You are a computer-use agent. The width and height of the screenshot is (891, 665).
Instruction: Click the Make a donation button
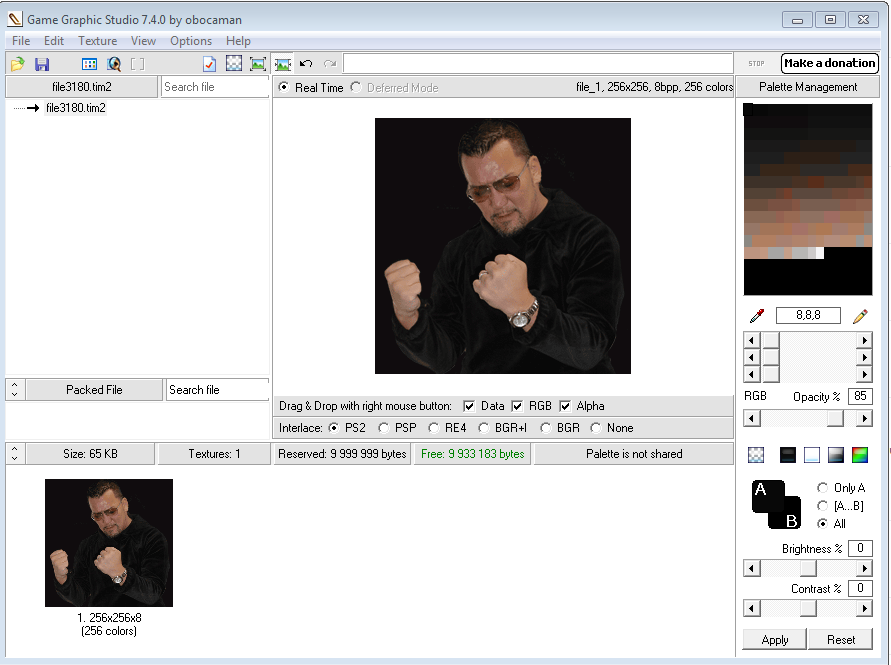(829, 63)
